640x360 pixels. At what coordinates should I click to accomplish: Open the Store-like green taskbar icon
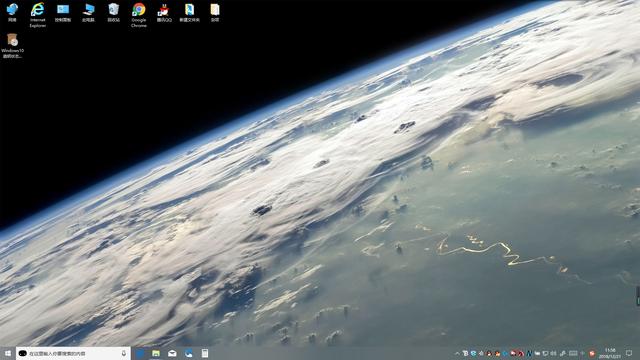[156, 353]
